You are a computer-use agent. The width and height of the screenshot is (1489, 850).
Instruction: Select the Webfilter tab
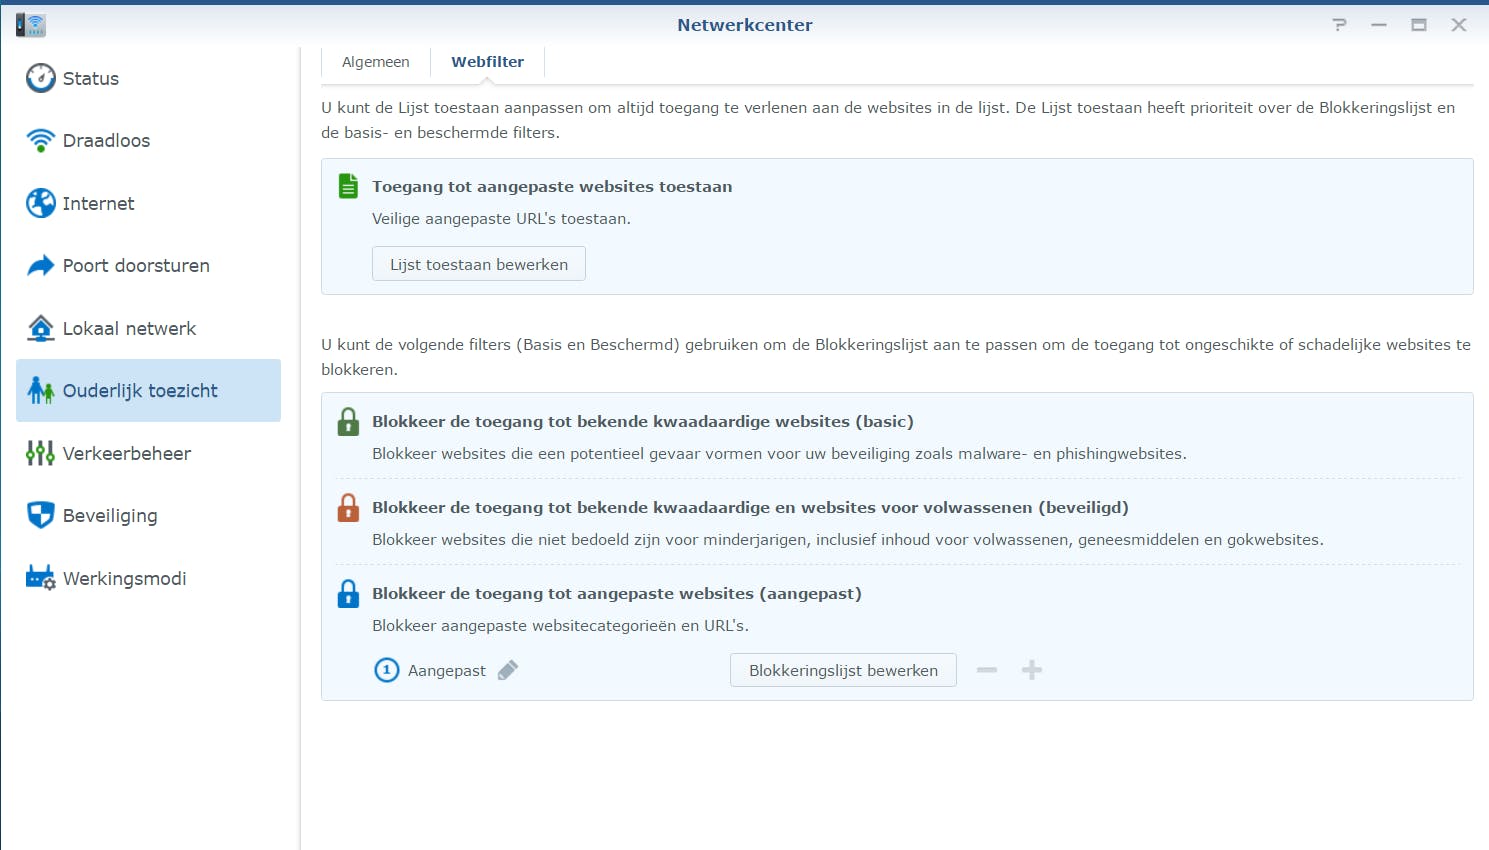coord(488,62)
